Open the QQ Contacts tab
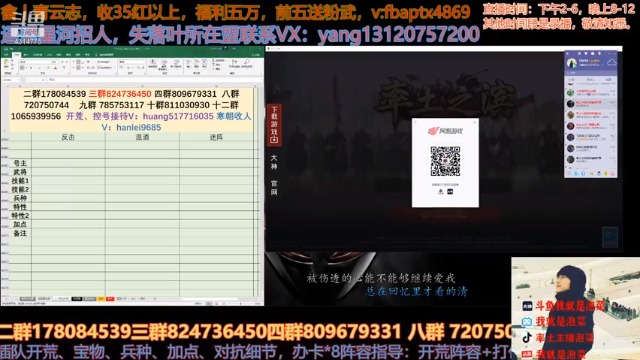This screenshot has width=640, height=360. 591,80
